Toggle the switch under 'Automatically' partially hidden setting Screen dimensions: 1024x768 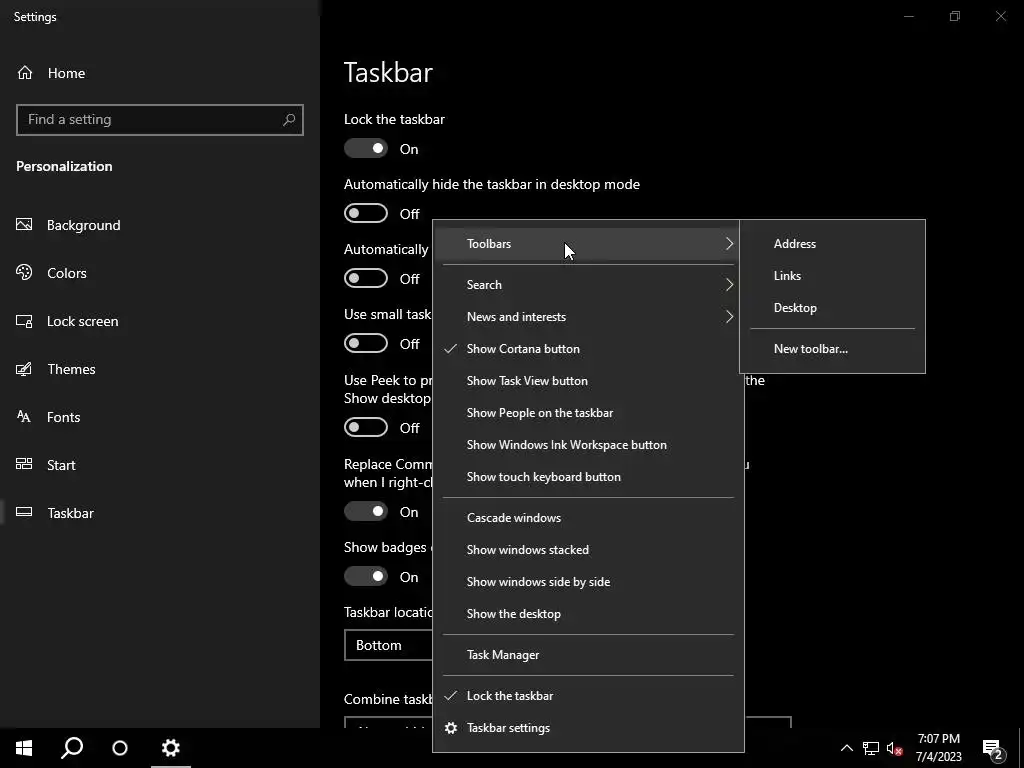[x=366, y=278]
